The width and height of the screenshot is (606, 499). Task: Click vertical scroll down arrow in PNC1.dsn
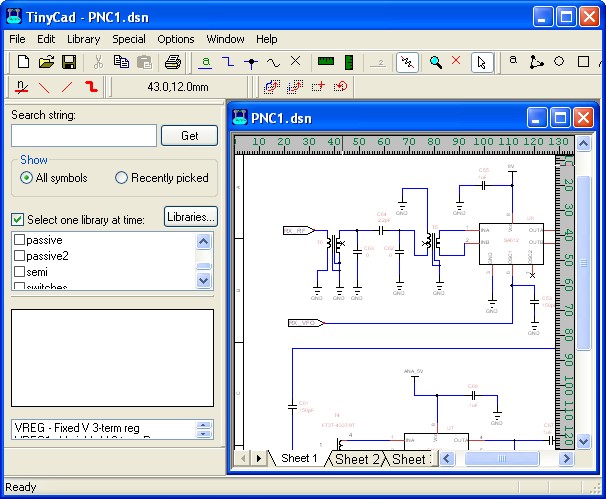(583, 441)
